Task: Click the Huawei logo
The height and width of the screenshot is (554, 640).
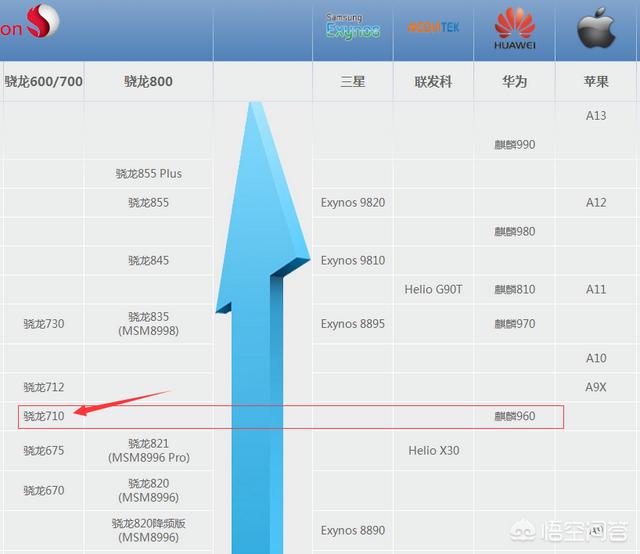Action: click(x=515, y=29)
